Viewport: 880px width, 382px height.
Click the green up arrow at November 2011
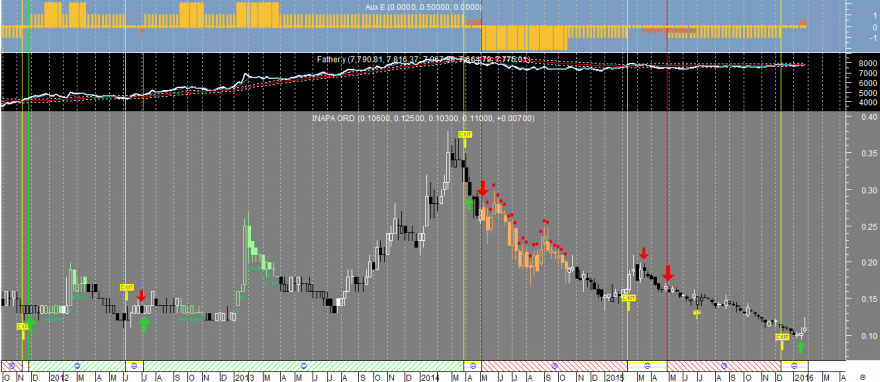(x=31, y=323)
